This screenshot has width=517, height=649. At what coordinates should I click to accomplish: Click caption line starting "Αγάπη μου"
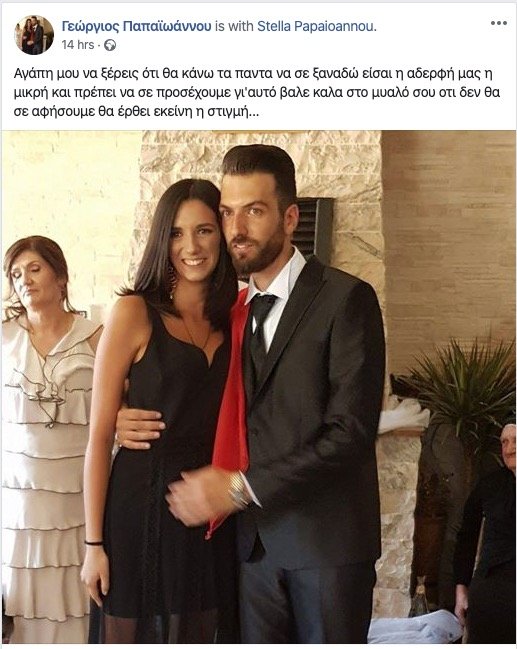click(x=258, y=74)
